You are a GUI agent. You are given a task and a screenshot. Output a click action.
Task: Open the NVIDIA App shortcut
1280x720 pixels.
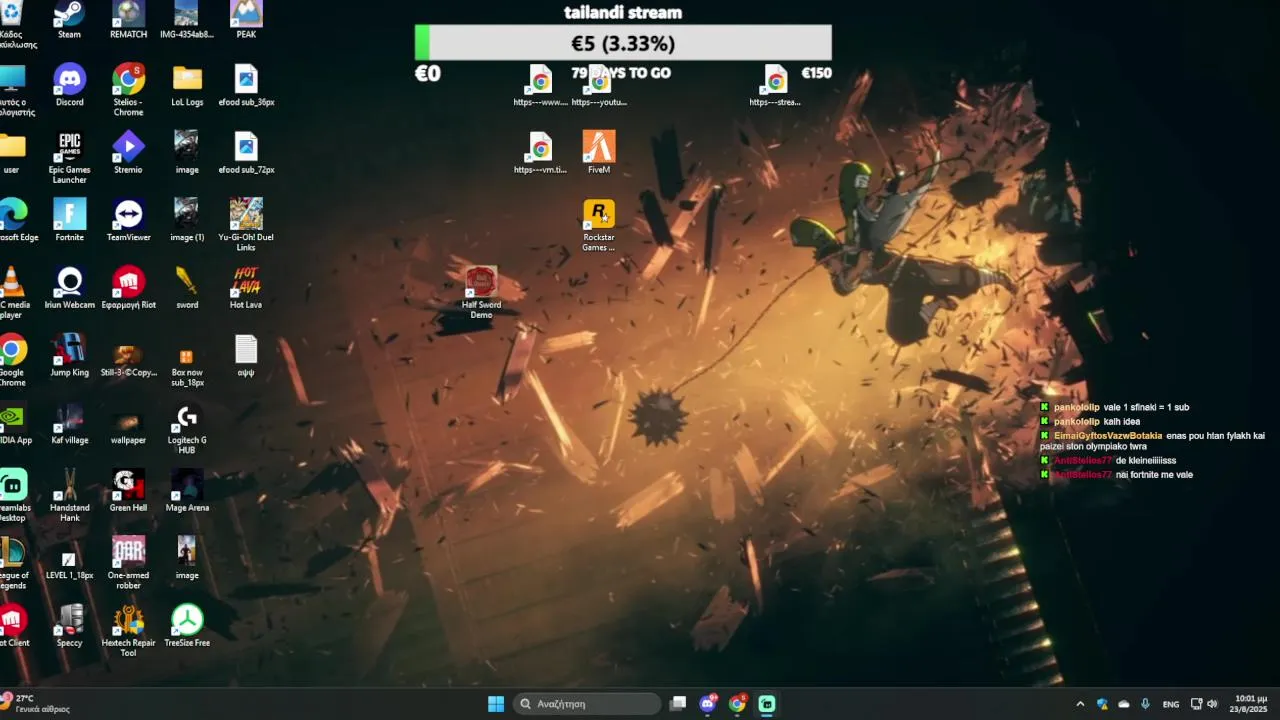tap(11, 423)
